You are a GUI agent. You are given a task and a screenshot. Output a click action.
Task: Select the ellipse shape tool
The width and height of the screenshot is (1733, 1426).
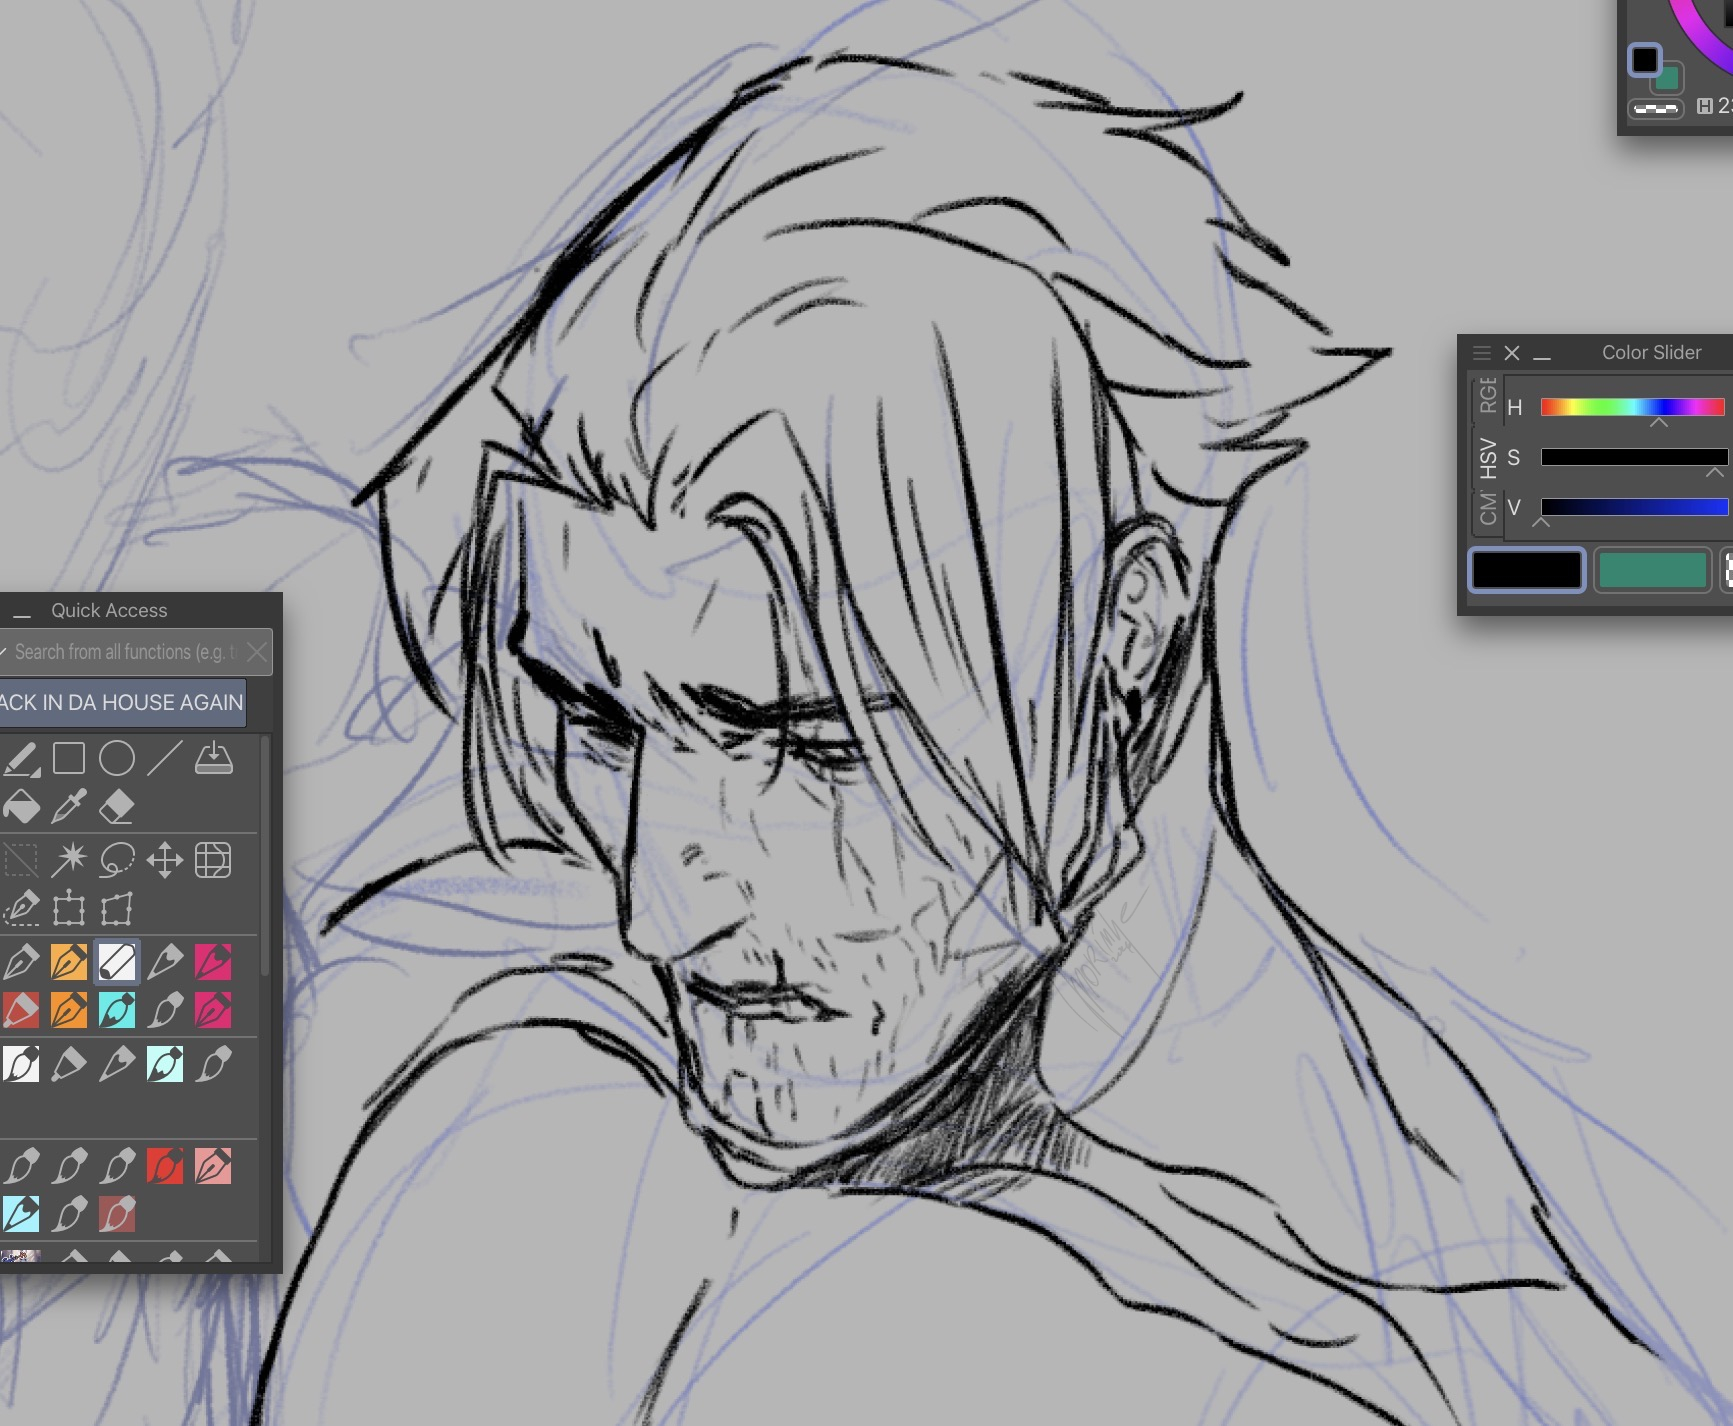click(117, 759)
